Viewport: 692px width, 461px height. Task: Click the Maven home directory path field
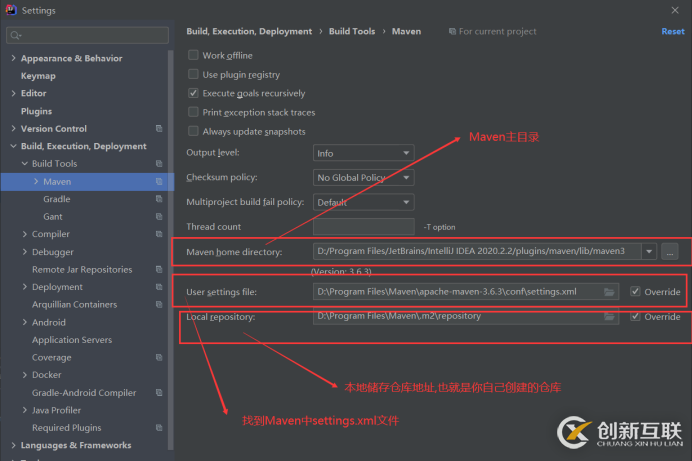[477, 251]
